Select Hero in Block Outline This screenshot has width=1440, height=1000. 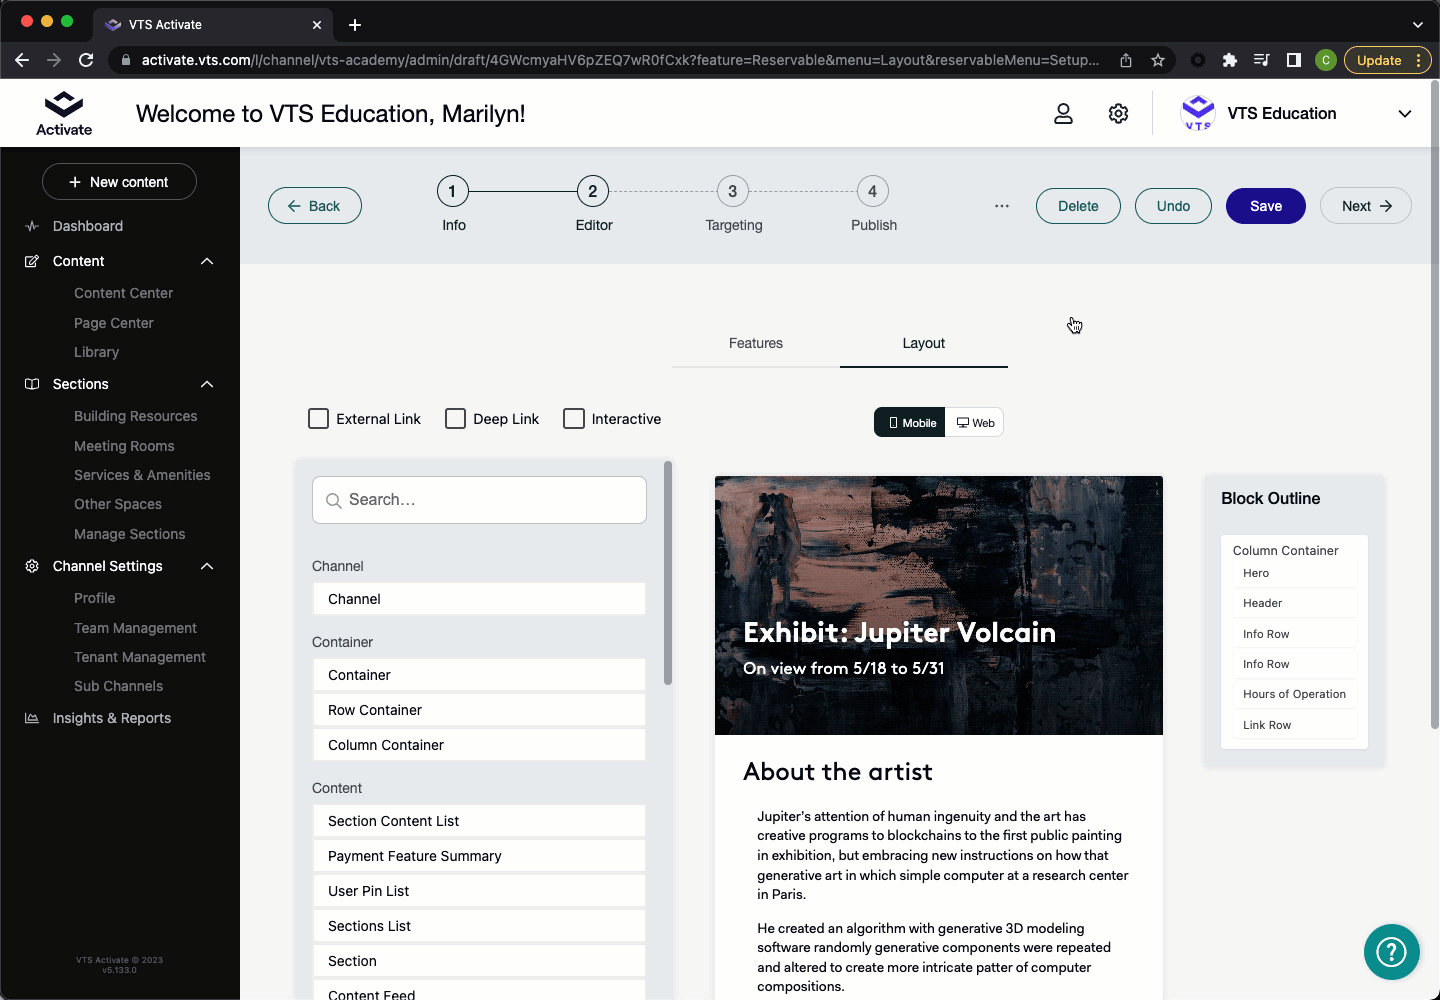pyautogui.click(x=1294, y=573)
